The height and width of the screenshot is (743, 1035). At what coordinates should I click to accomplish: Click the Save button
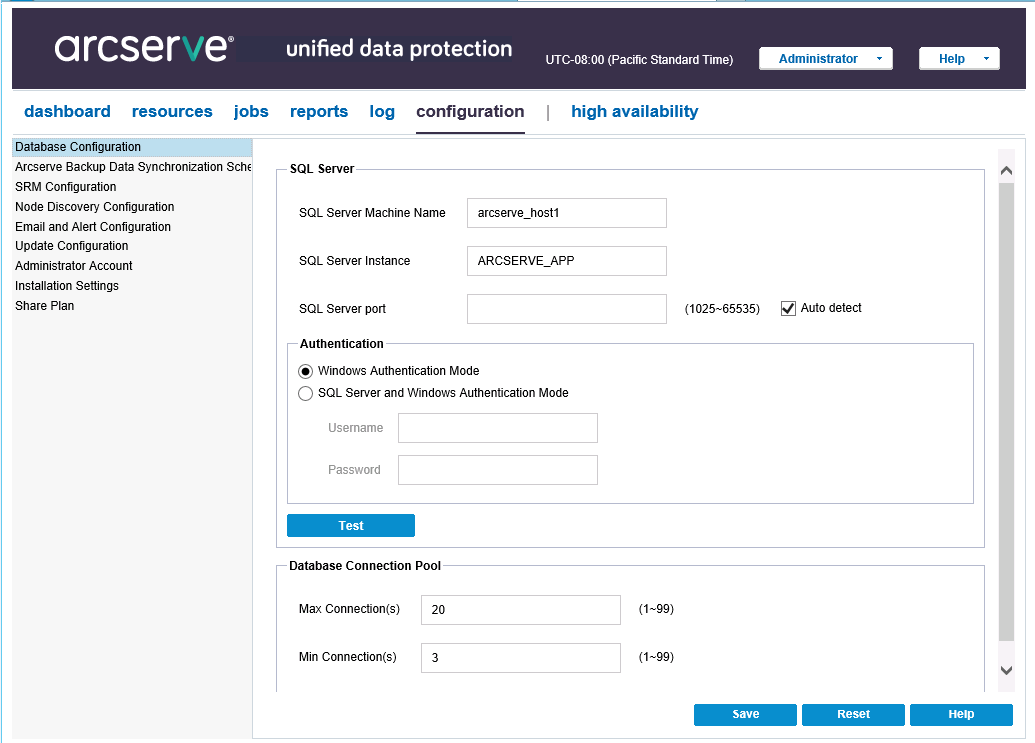tap(745, 715)
